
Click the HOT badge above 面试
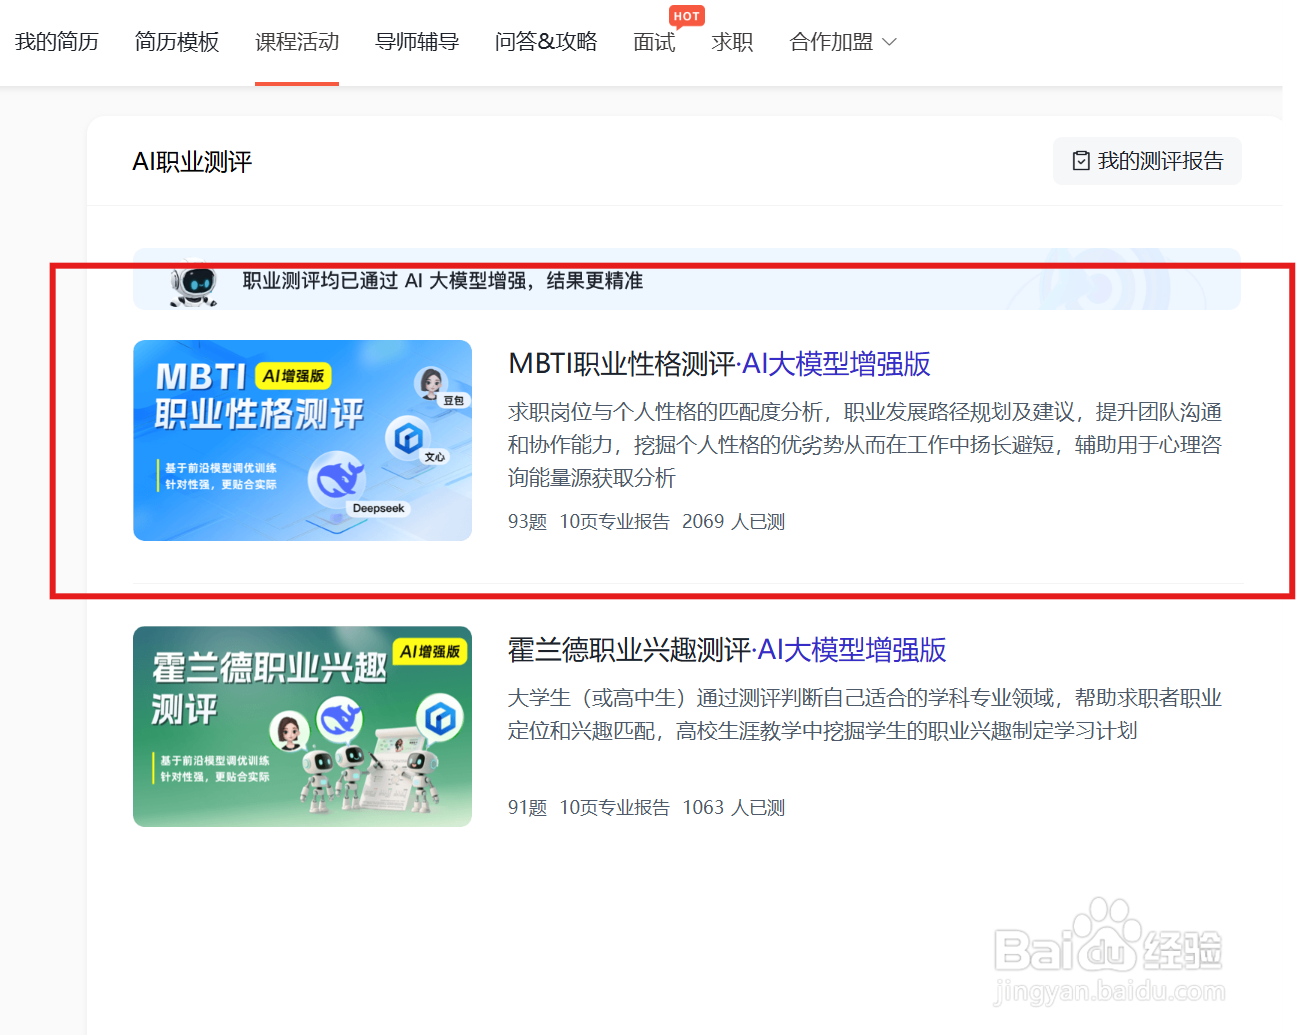click(687, 16)
